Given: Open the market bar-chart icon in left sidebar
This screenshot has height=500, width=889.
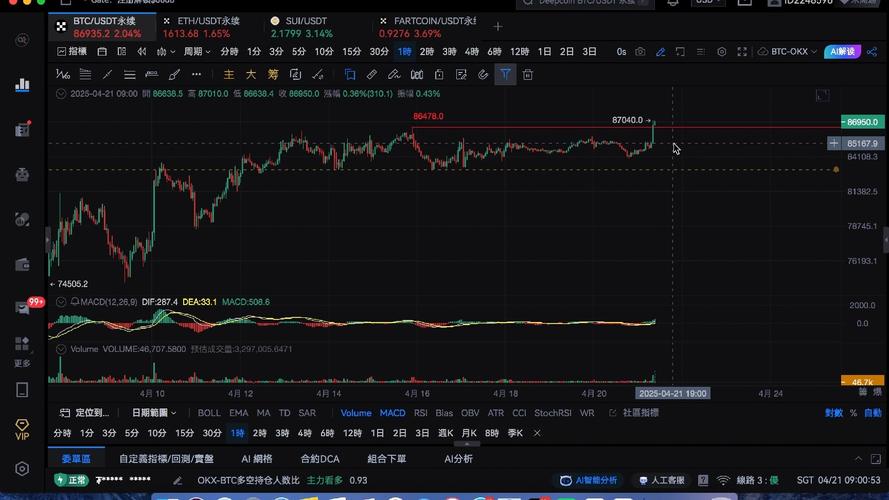Looking at the screenshot, I should (x=22, y=85).
